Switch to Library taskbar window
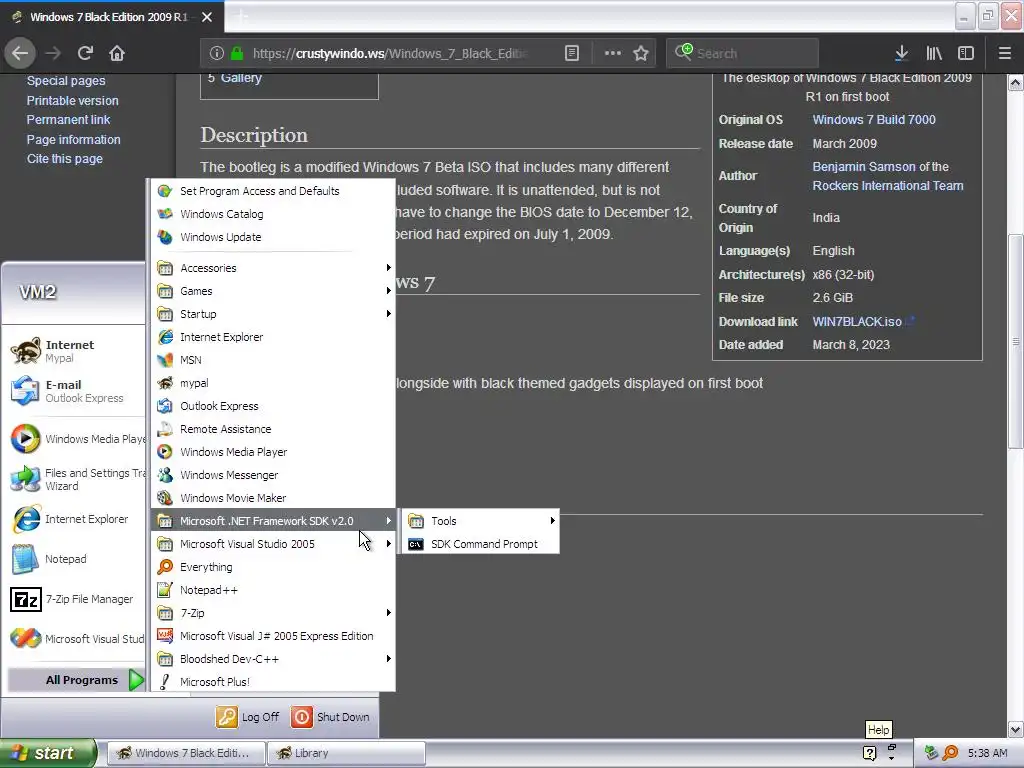Viewport: 1024px width, 768px height. pyautogui.click(x=346, y=753)
